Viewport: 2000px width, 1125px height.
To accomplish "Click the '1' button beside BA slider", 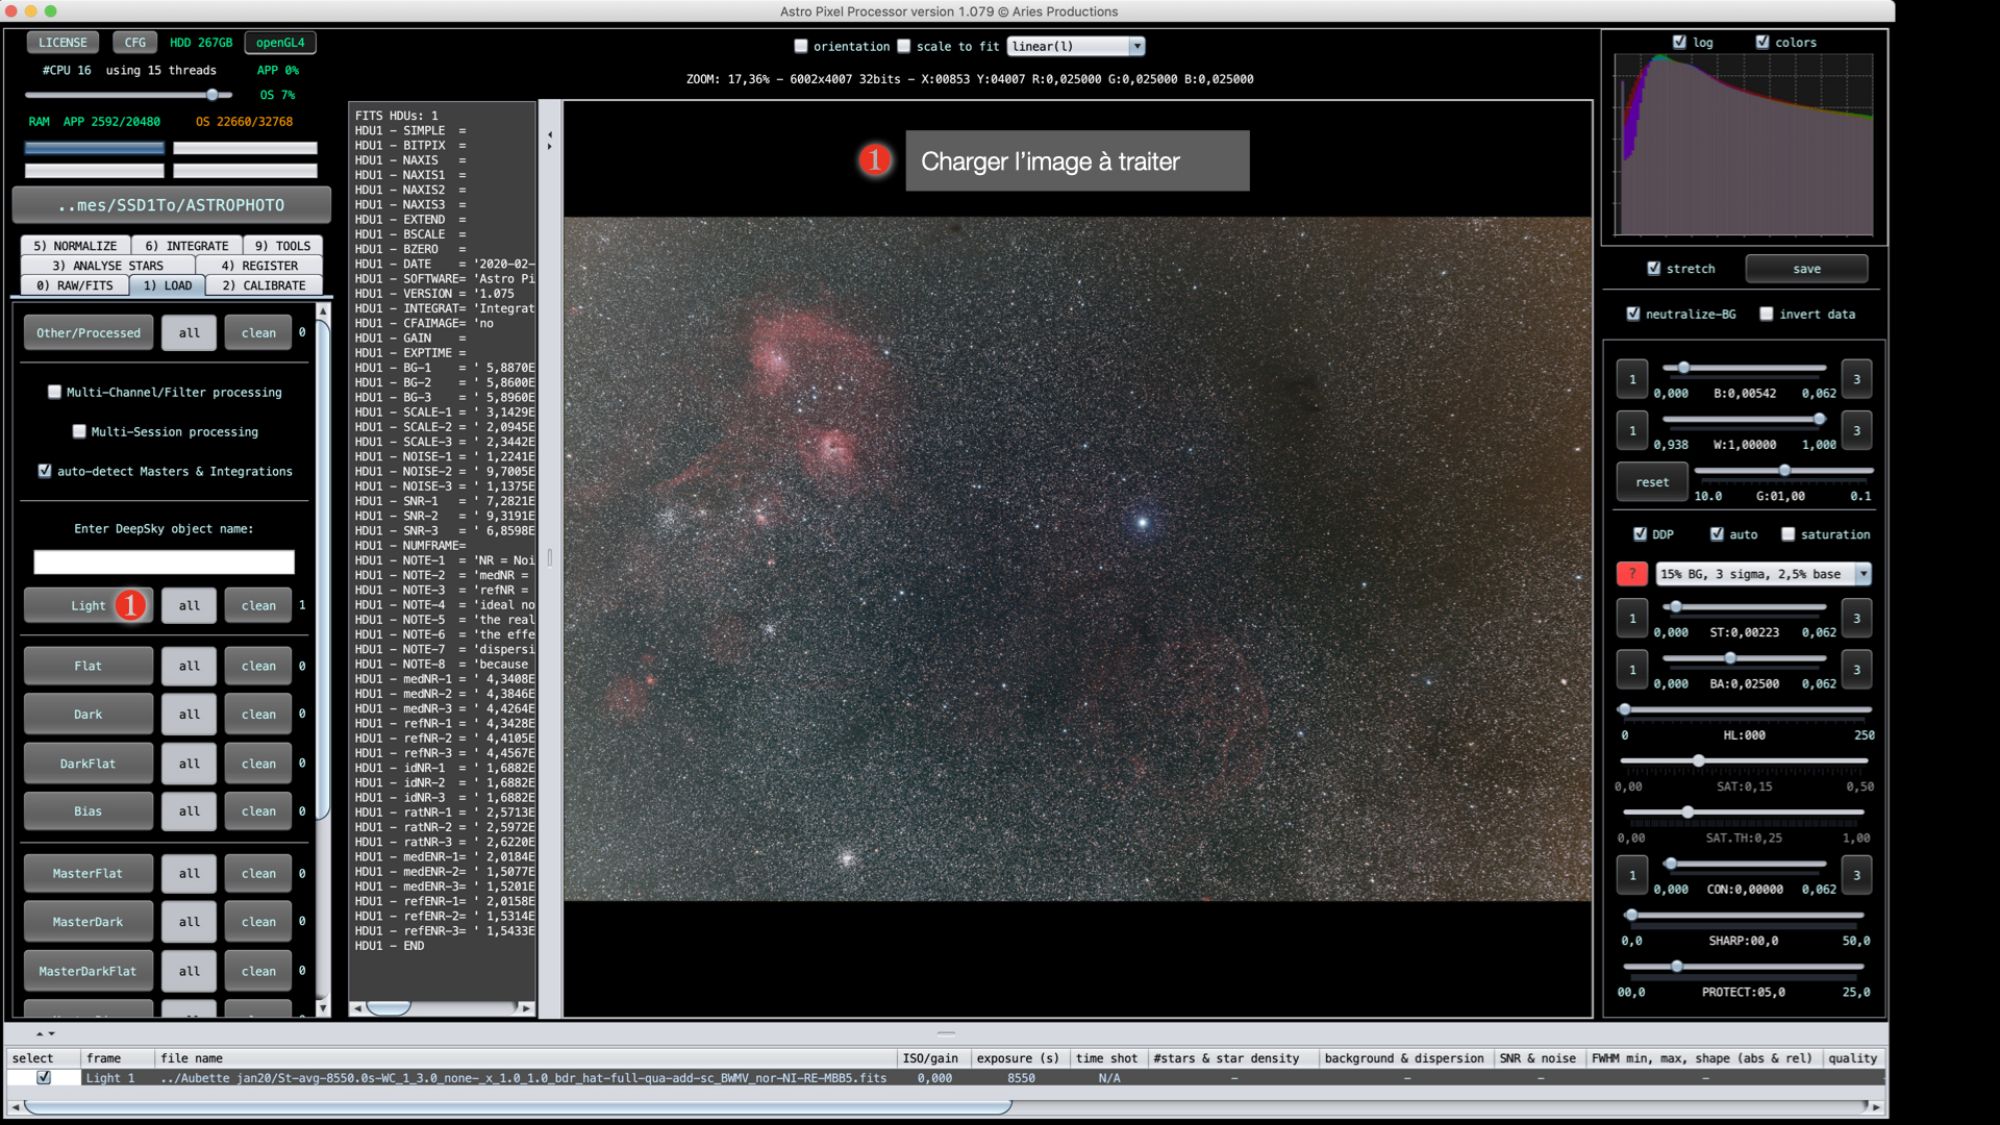I will 1632,669.
